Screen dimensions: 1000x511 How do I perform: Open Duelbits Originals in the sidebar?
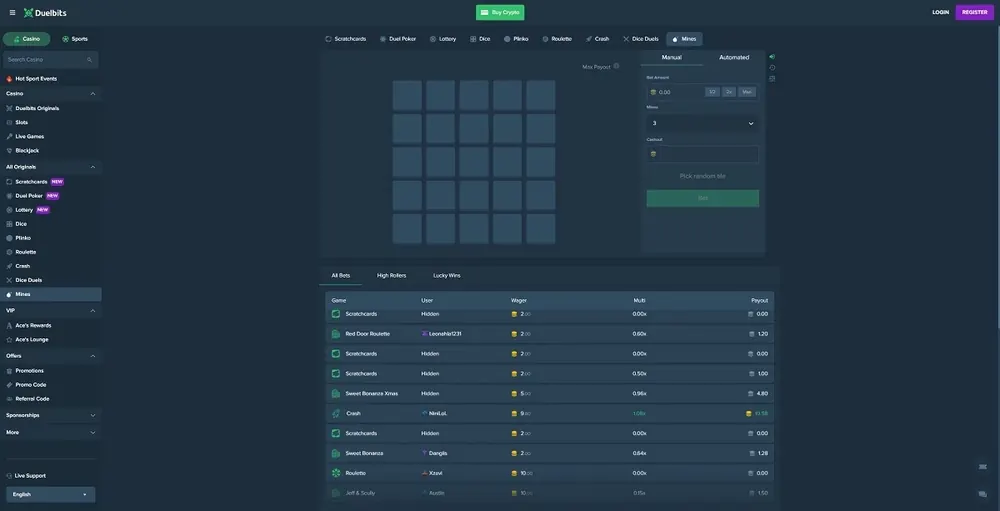pyautogui.click(x=37, y=108)
